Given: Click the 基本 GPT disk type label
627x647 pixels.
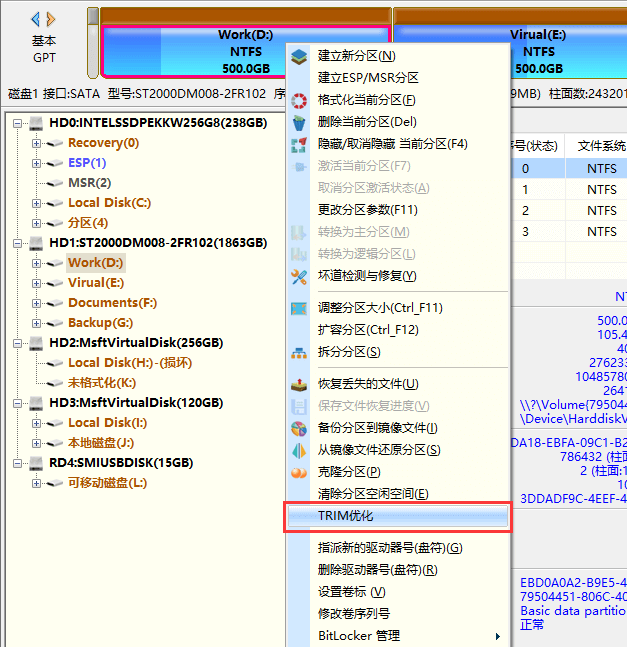Looking at the screenshot, I should tap(44, 49).
